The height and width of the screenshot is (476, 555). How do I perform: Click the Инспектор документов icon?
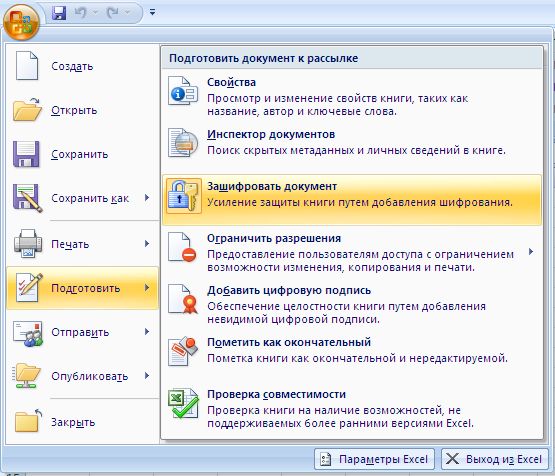[183, 143]
